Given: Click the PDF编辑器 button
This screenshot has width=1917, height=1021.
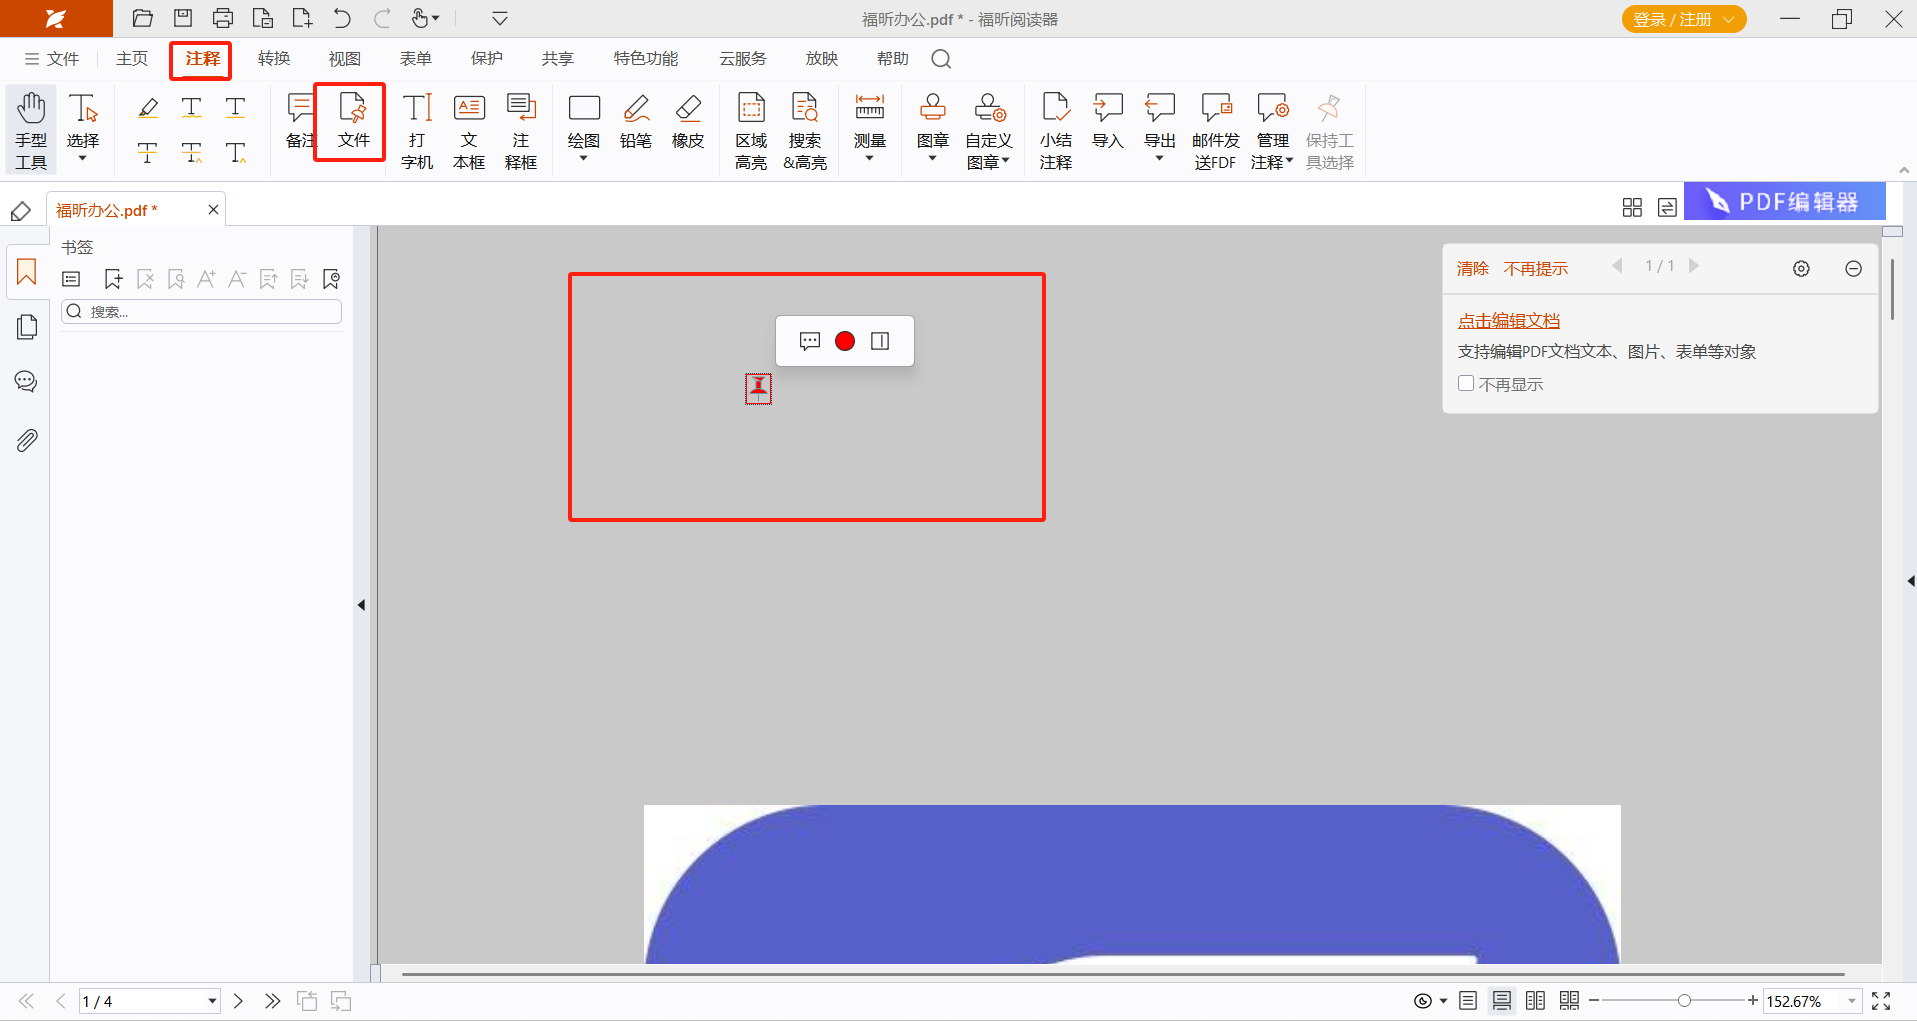Looking at the screenshot, I should (1785, 201).
